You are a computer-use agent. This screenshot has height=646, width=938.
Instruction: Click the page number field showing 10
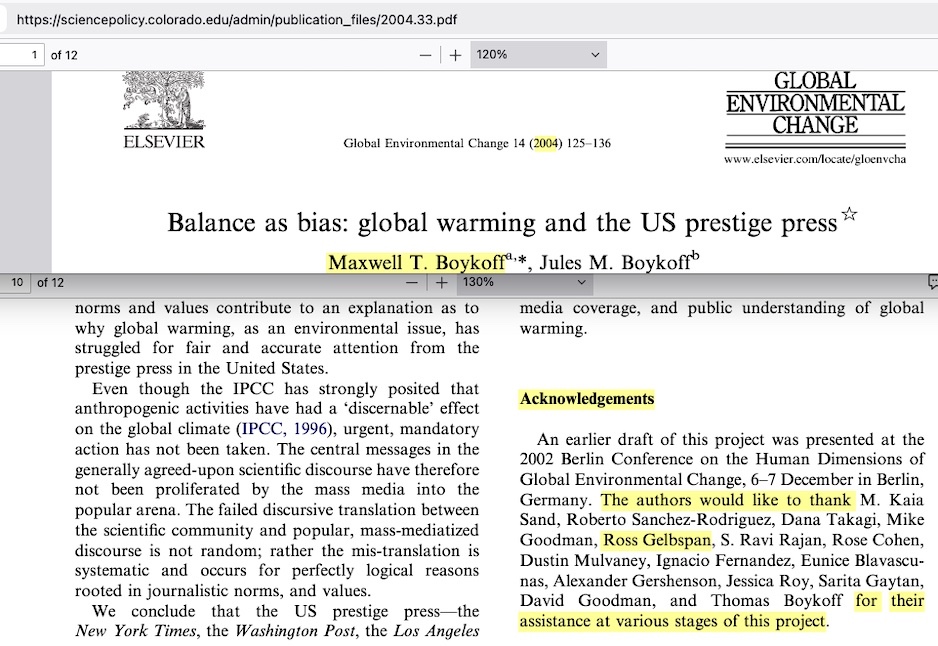coord(17,283)
